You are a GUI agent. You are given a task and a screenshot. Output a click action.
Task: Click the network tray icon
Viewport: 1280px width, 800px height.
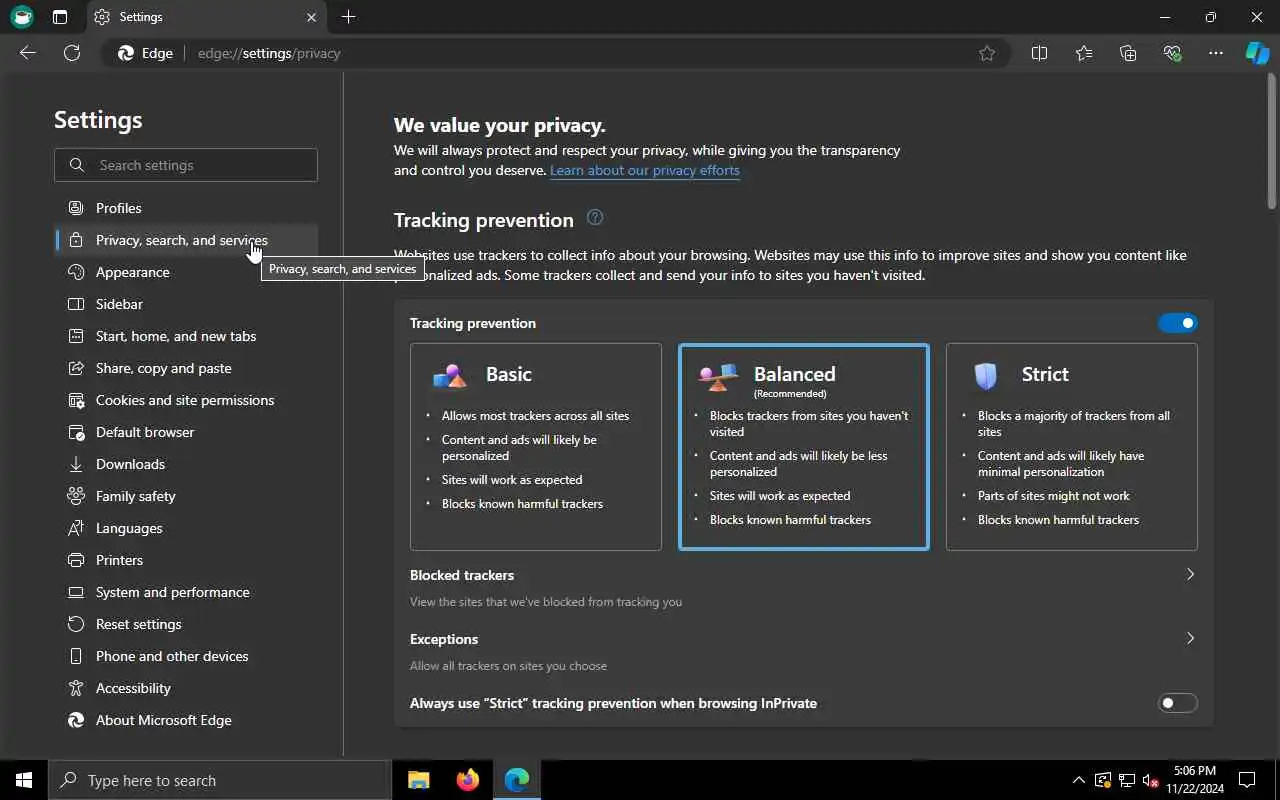[1126, 780]
